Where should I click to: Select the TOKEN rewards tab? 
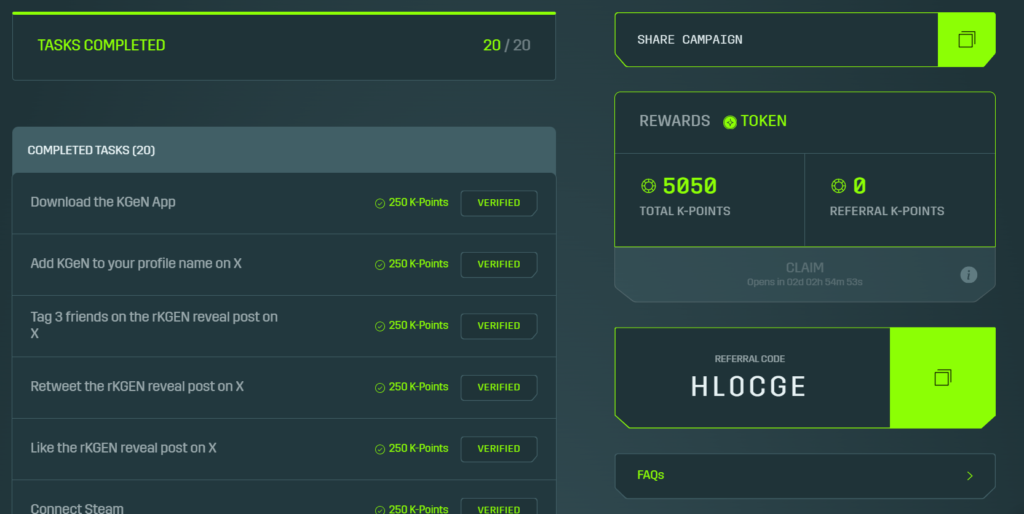point(755,121)
